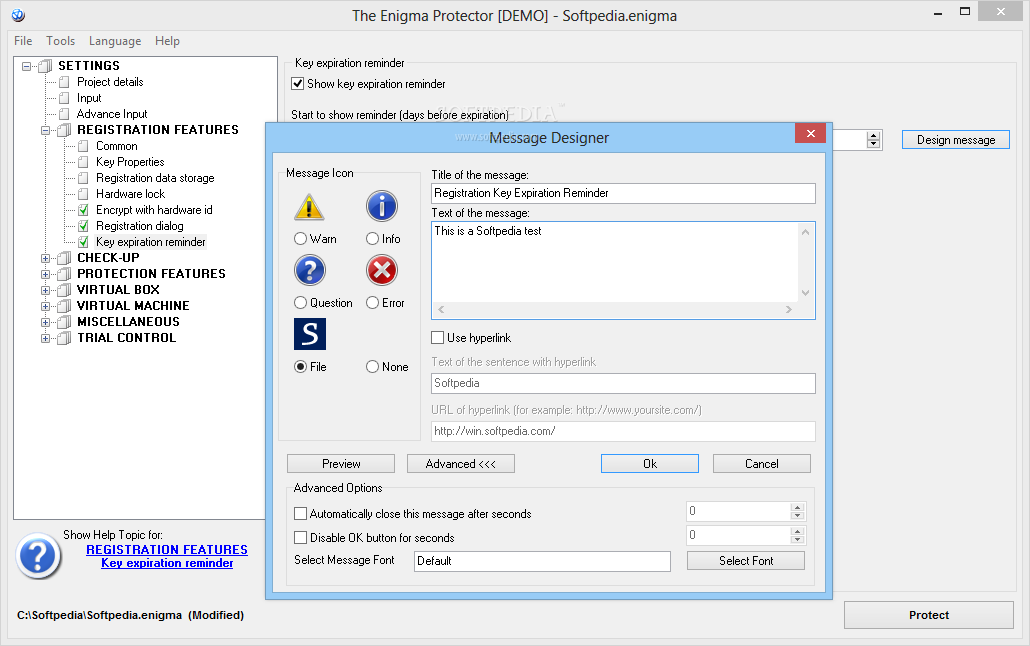
Task: Click the PROTECTION FEATURES folder icon
Action: (x=64, y=274)
